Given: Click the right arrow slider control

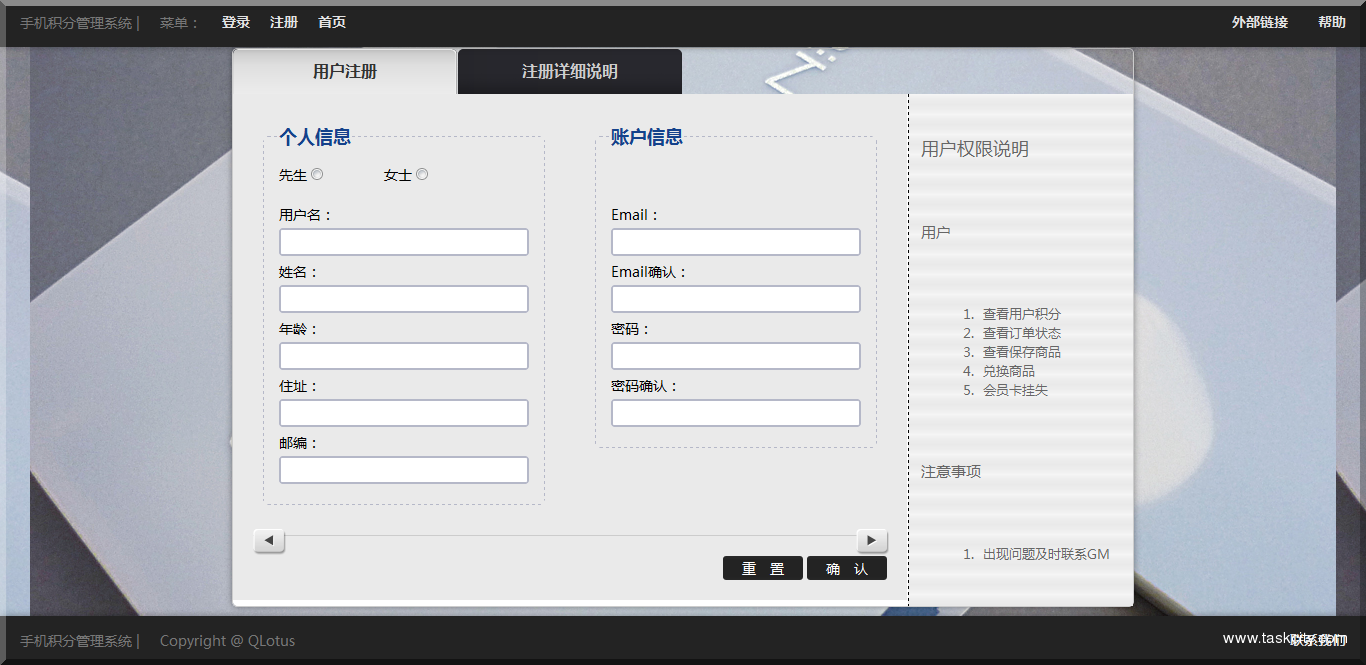Looking at the screenshot, I should [x=871, y=540].
